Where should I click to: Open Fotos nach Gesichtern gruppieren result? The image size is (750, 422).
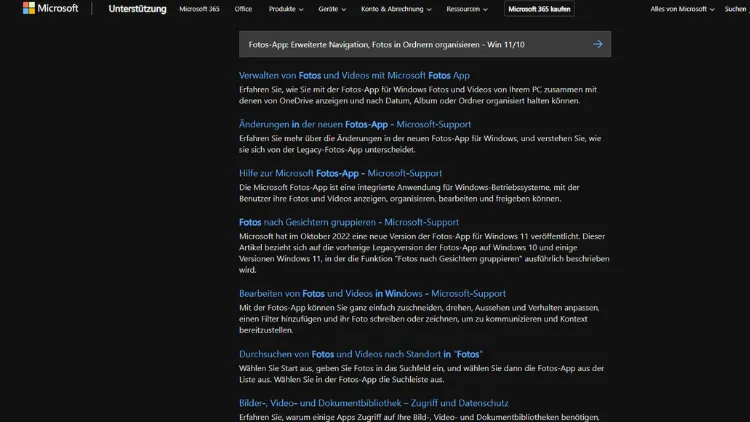(349, 222)
